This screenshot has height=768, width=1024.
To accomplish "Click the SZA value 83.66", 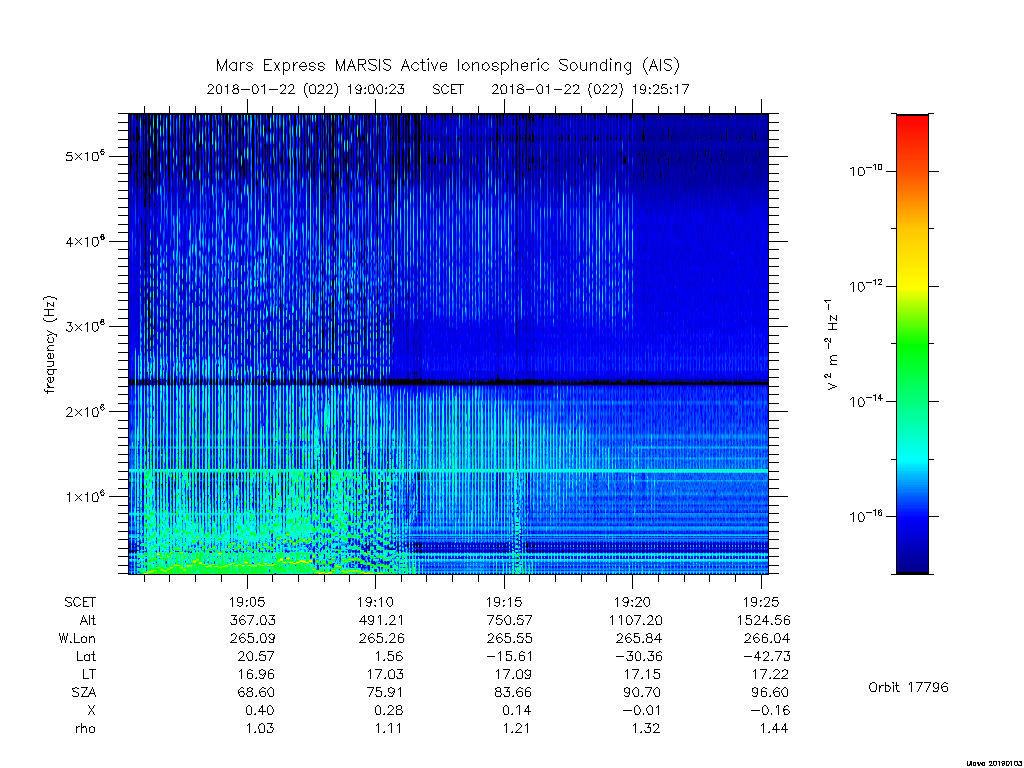I will click(513, 692).
